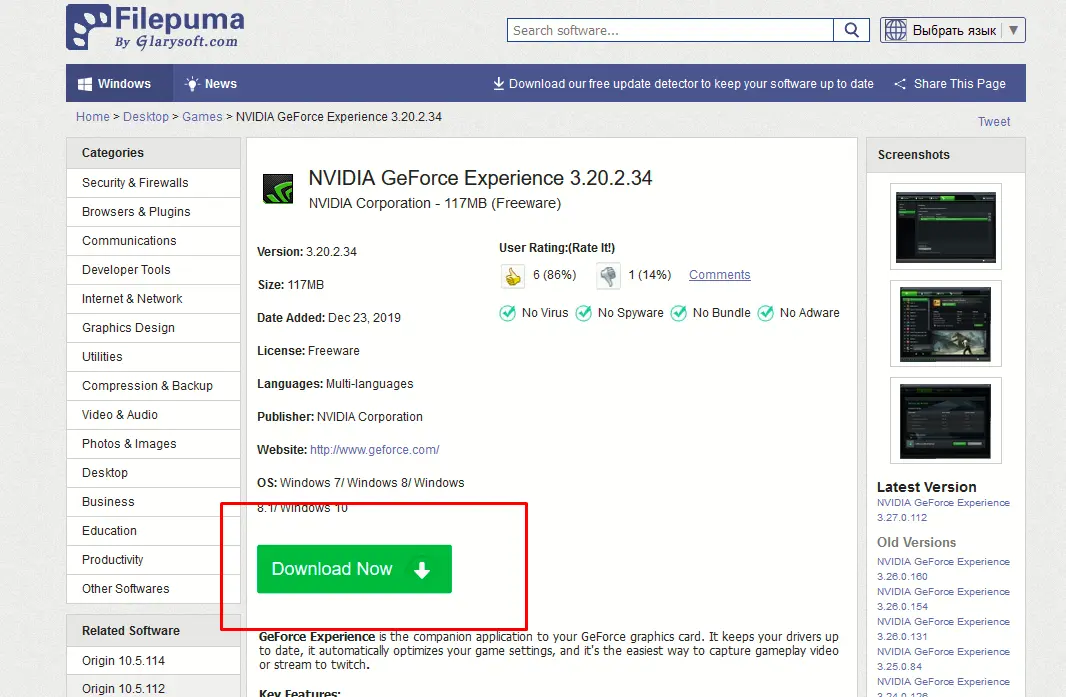1066x697 pixels.
Task: Select Developer Tools category
Action: tap(154, 270)
